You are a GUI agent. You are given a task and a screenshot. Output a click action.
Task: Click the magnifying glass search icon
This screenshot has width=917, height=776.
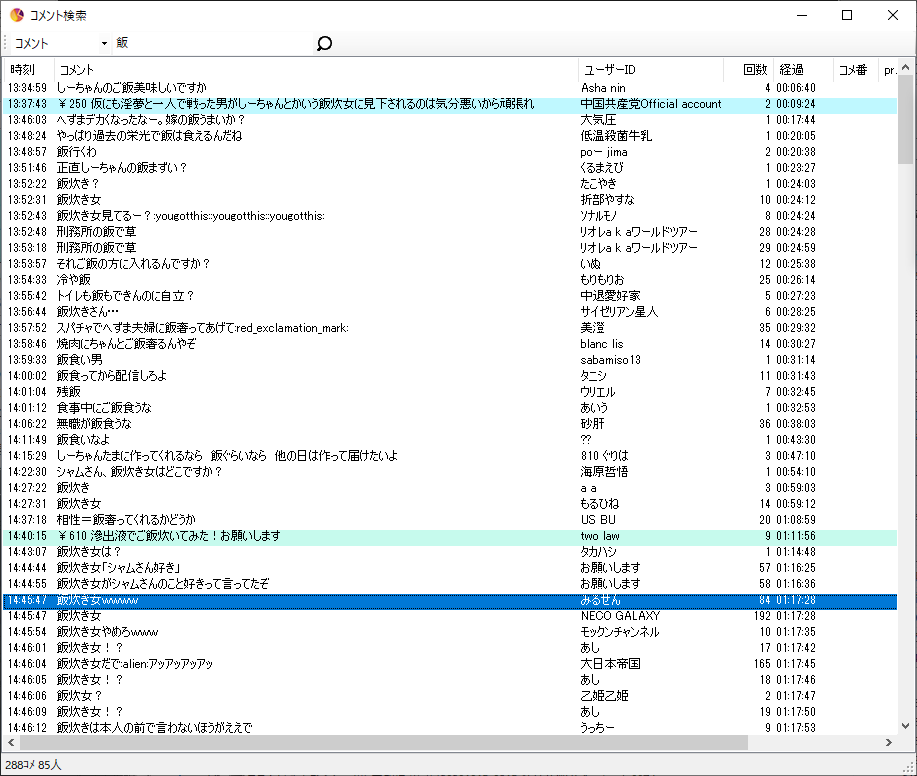[x=323, y=43]
